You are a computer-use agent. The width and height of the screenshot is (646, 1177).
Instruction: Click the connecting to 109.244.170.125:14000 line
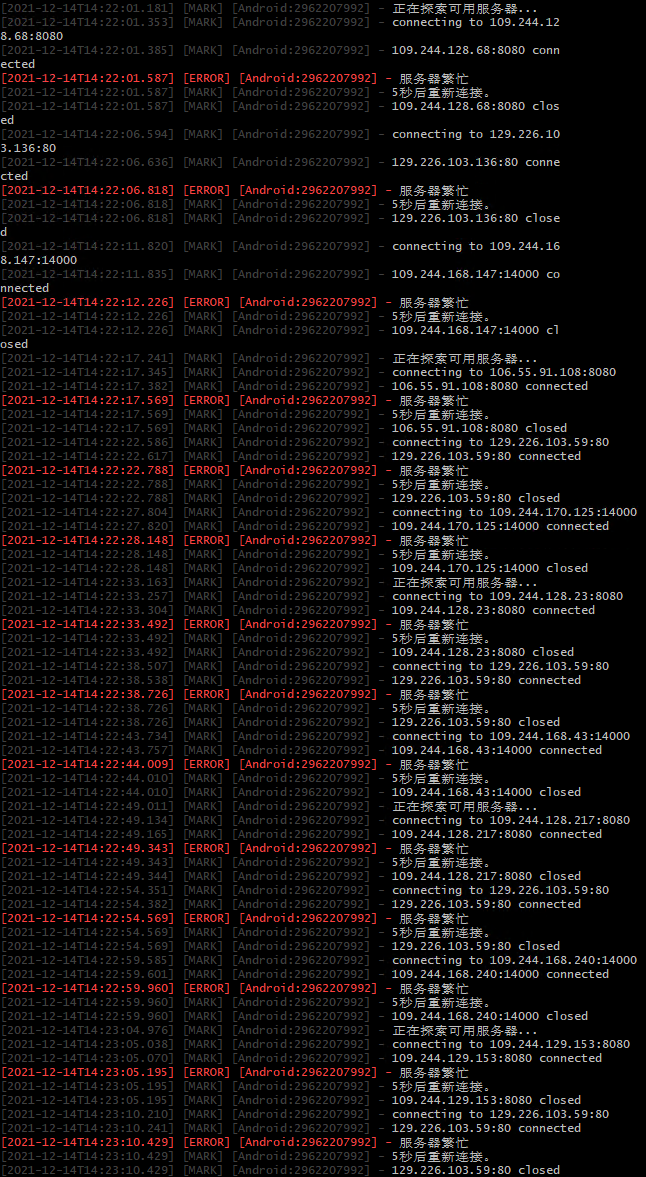(319, 513)
